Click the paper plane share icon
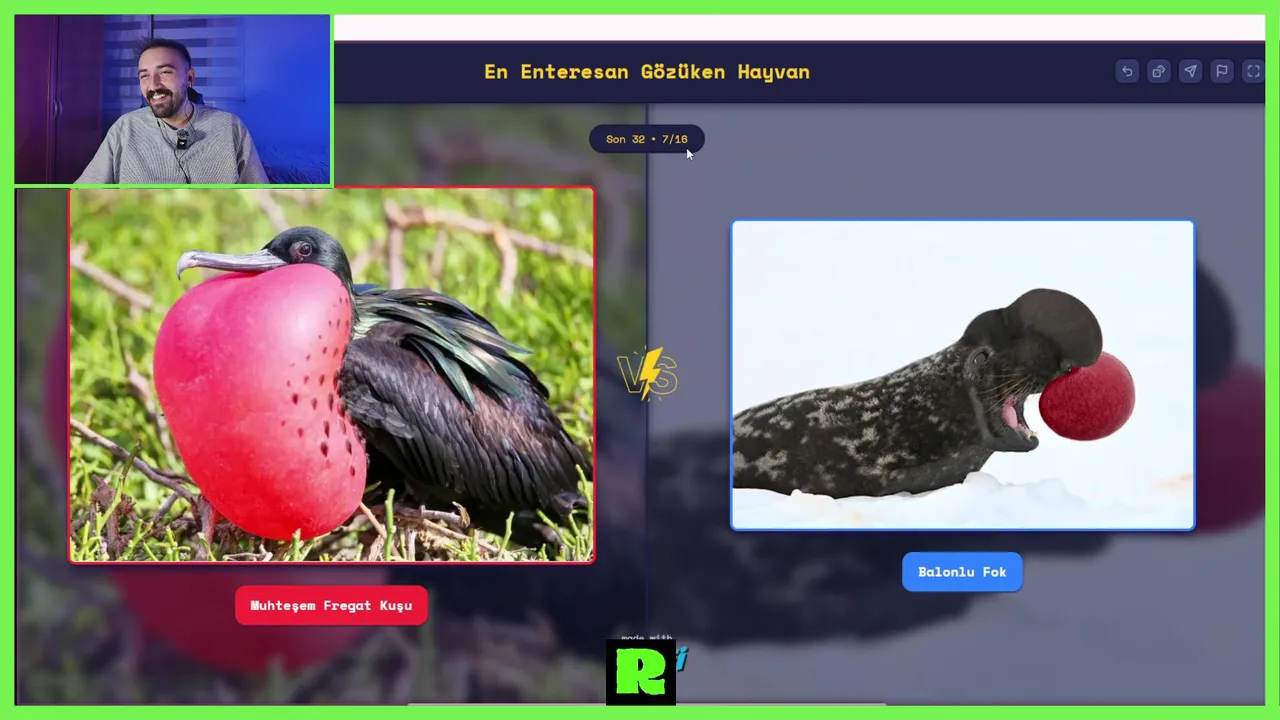 tap(1190, 71)
